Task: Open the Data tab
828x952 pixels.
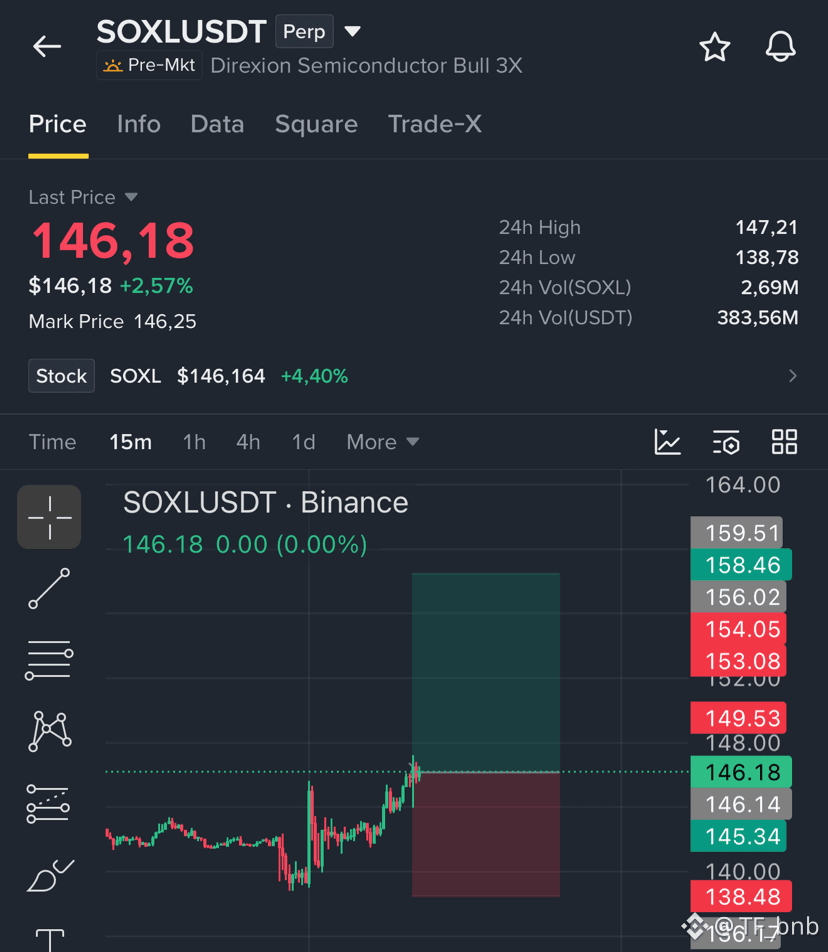Action: tap(217, 124)
